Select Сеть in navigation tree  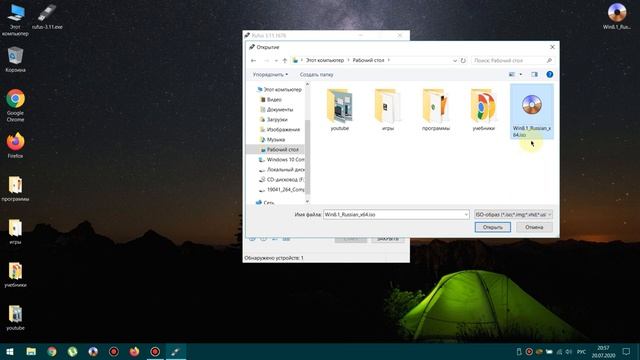click(265, 202)
